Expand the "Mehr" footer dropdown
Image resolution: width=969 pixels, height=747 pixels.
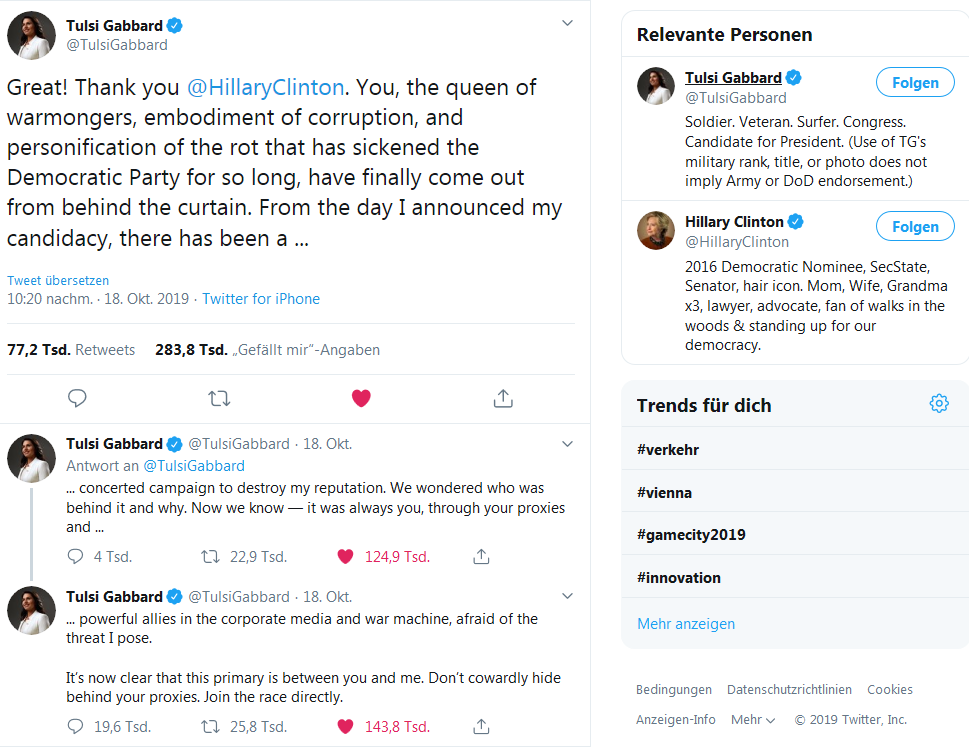[753, 719]
